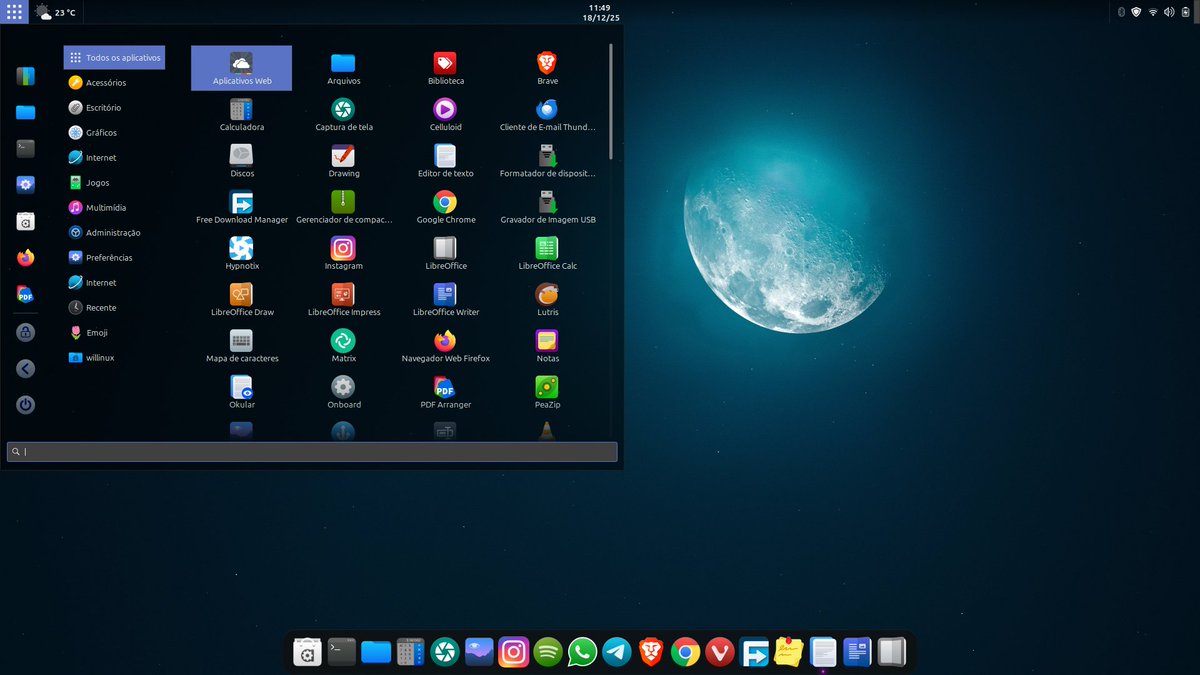Launch PDF Arranger from the menu grid
The image size is (1200, 675).
coord(445,392)
